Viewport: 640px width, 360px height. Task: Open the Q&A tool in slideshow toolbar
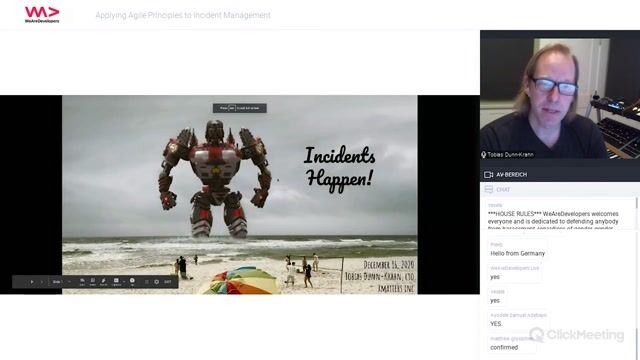[x=82, y=282]
